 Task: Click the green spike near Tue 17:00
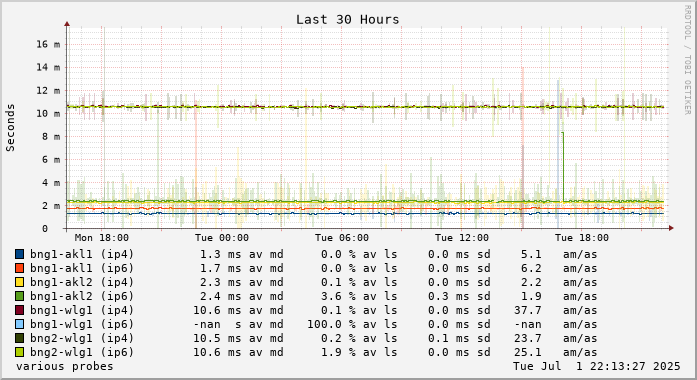click(563, 167)
